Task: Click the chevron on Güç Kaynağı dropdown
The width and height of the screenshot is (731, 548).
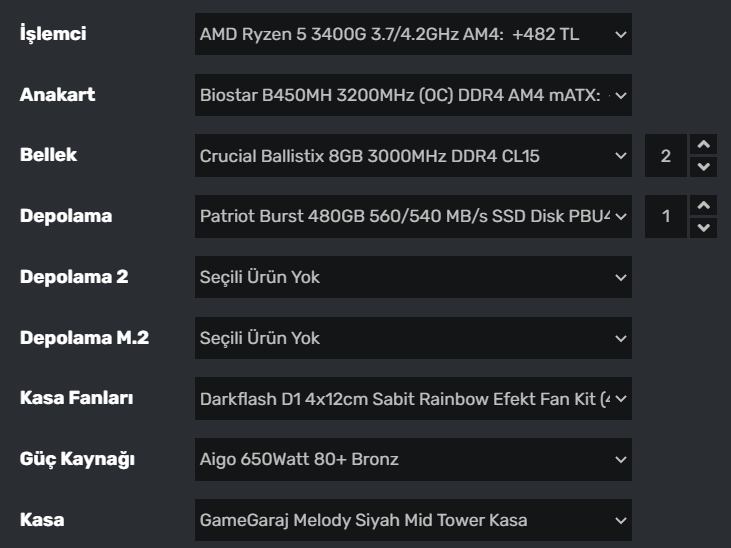Action: pos(621,460)
